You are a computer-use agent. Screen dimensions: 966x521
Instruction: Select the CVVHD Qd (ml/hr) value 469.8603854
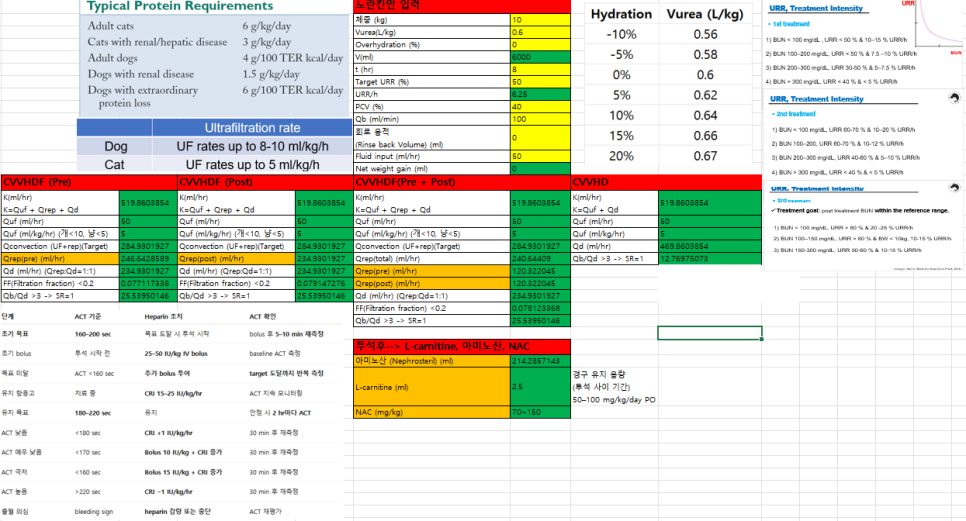[x=709, y=245]
